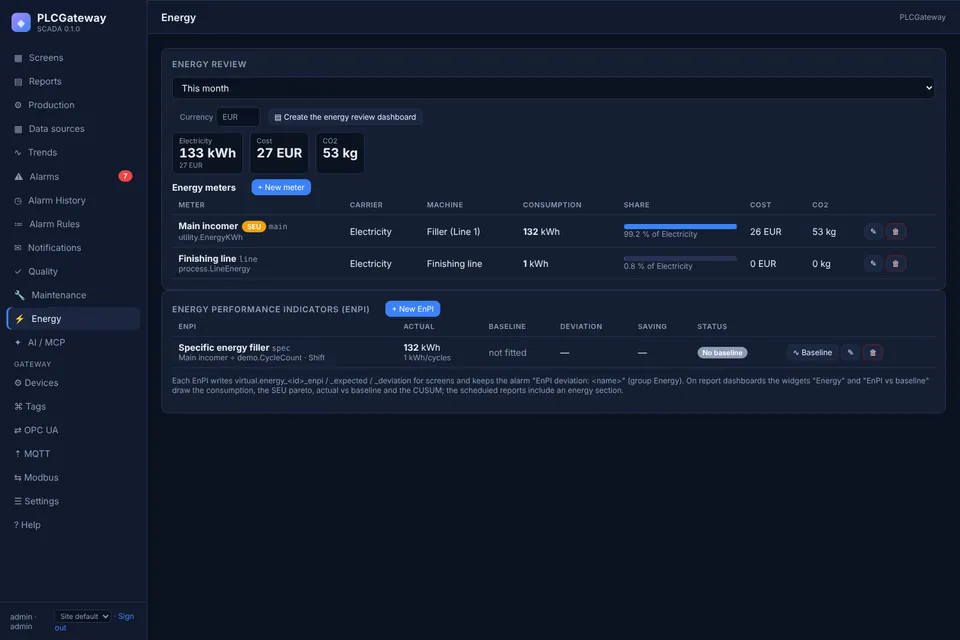Click Create the energy review dashboard

(345, 117)
